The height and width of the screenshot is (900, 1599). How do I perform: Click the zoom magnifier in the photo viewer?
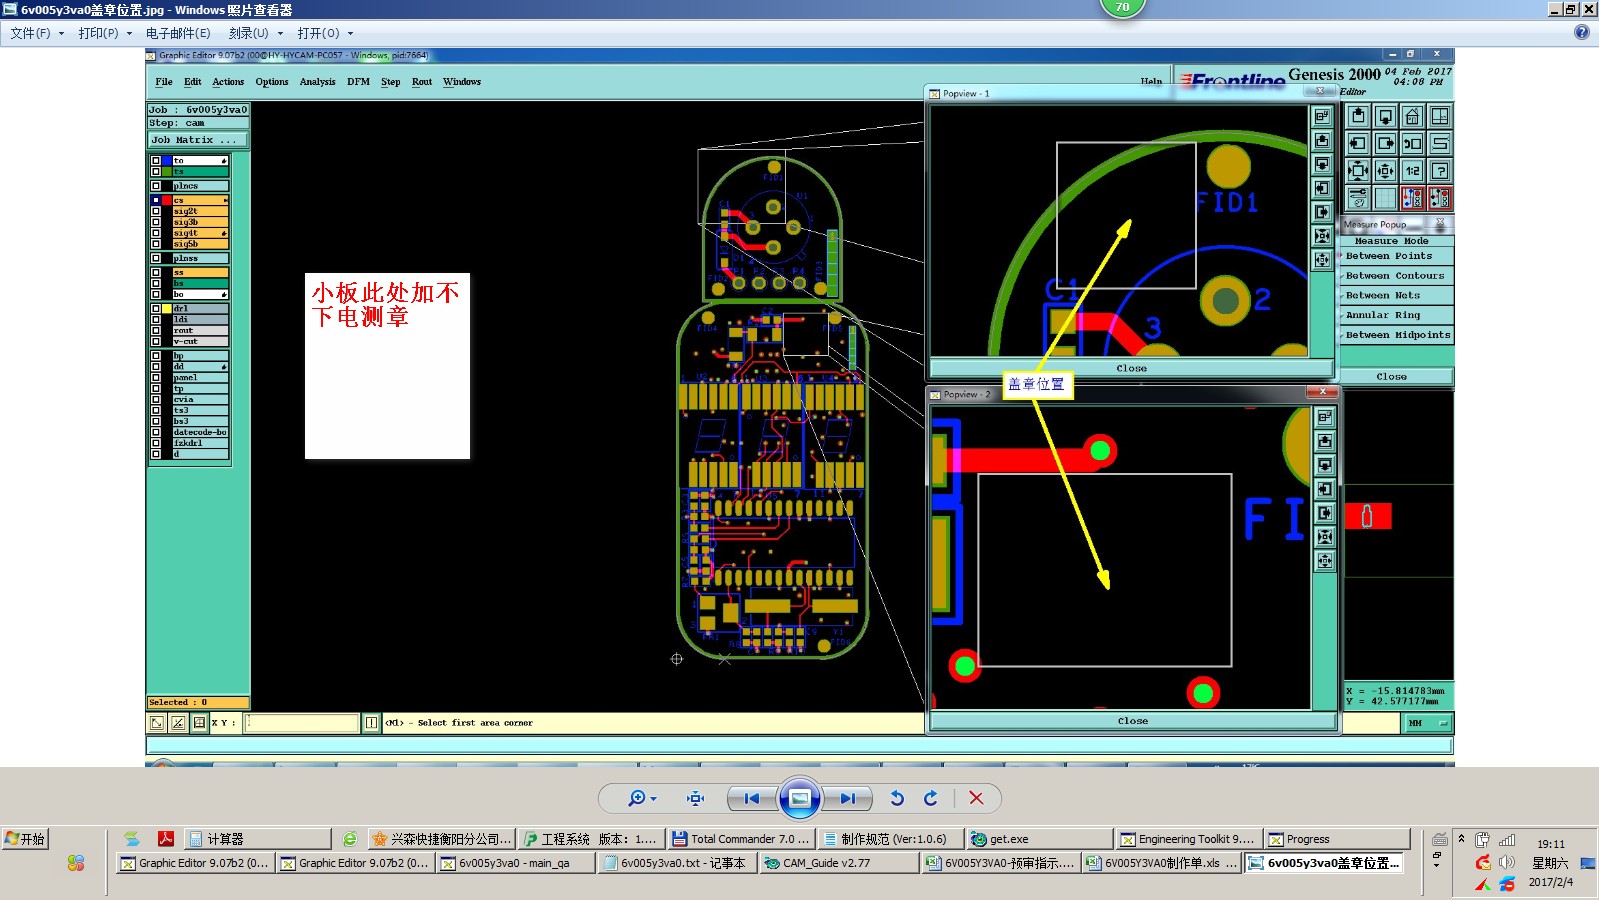tap(636, 798)
